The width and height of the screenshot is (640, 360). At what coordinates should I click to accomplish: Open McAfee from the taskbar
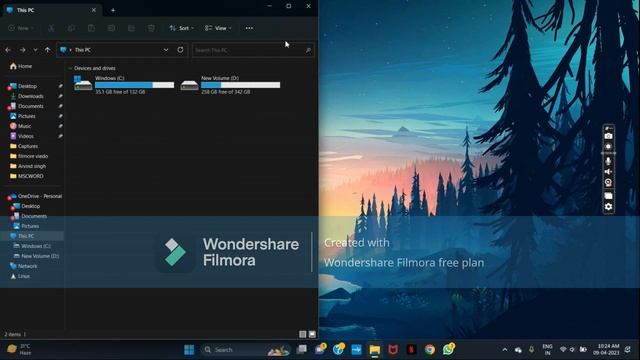393,349
